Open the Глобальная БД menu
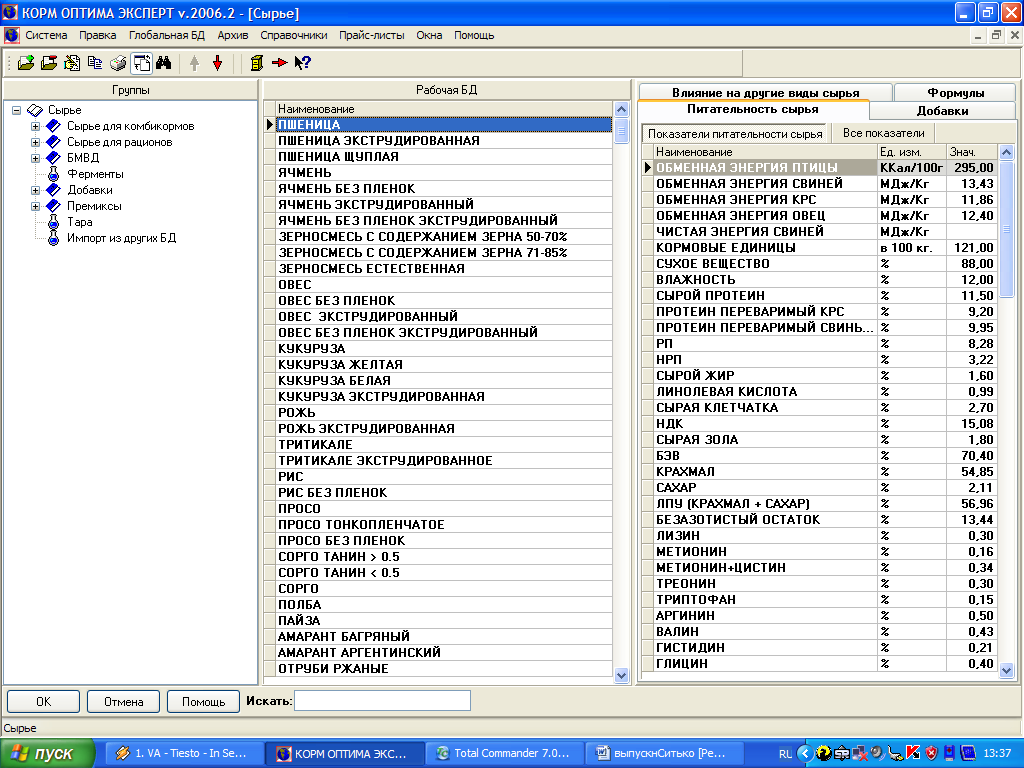 pos(167,35)
